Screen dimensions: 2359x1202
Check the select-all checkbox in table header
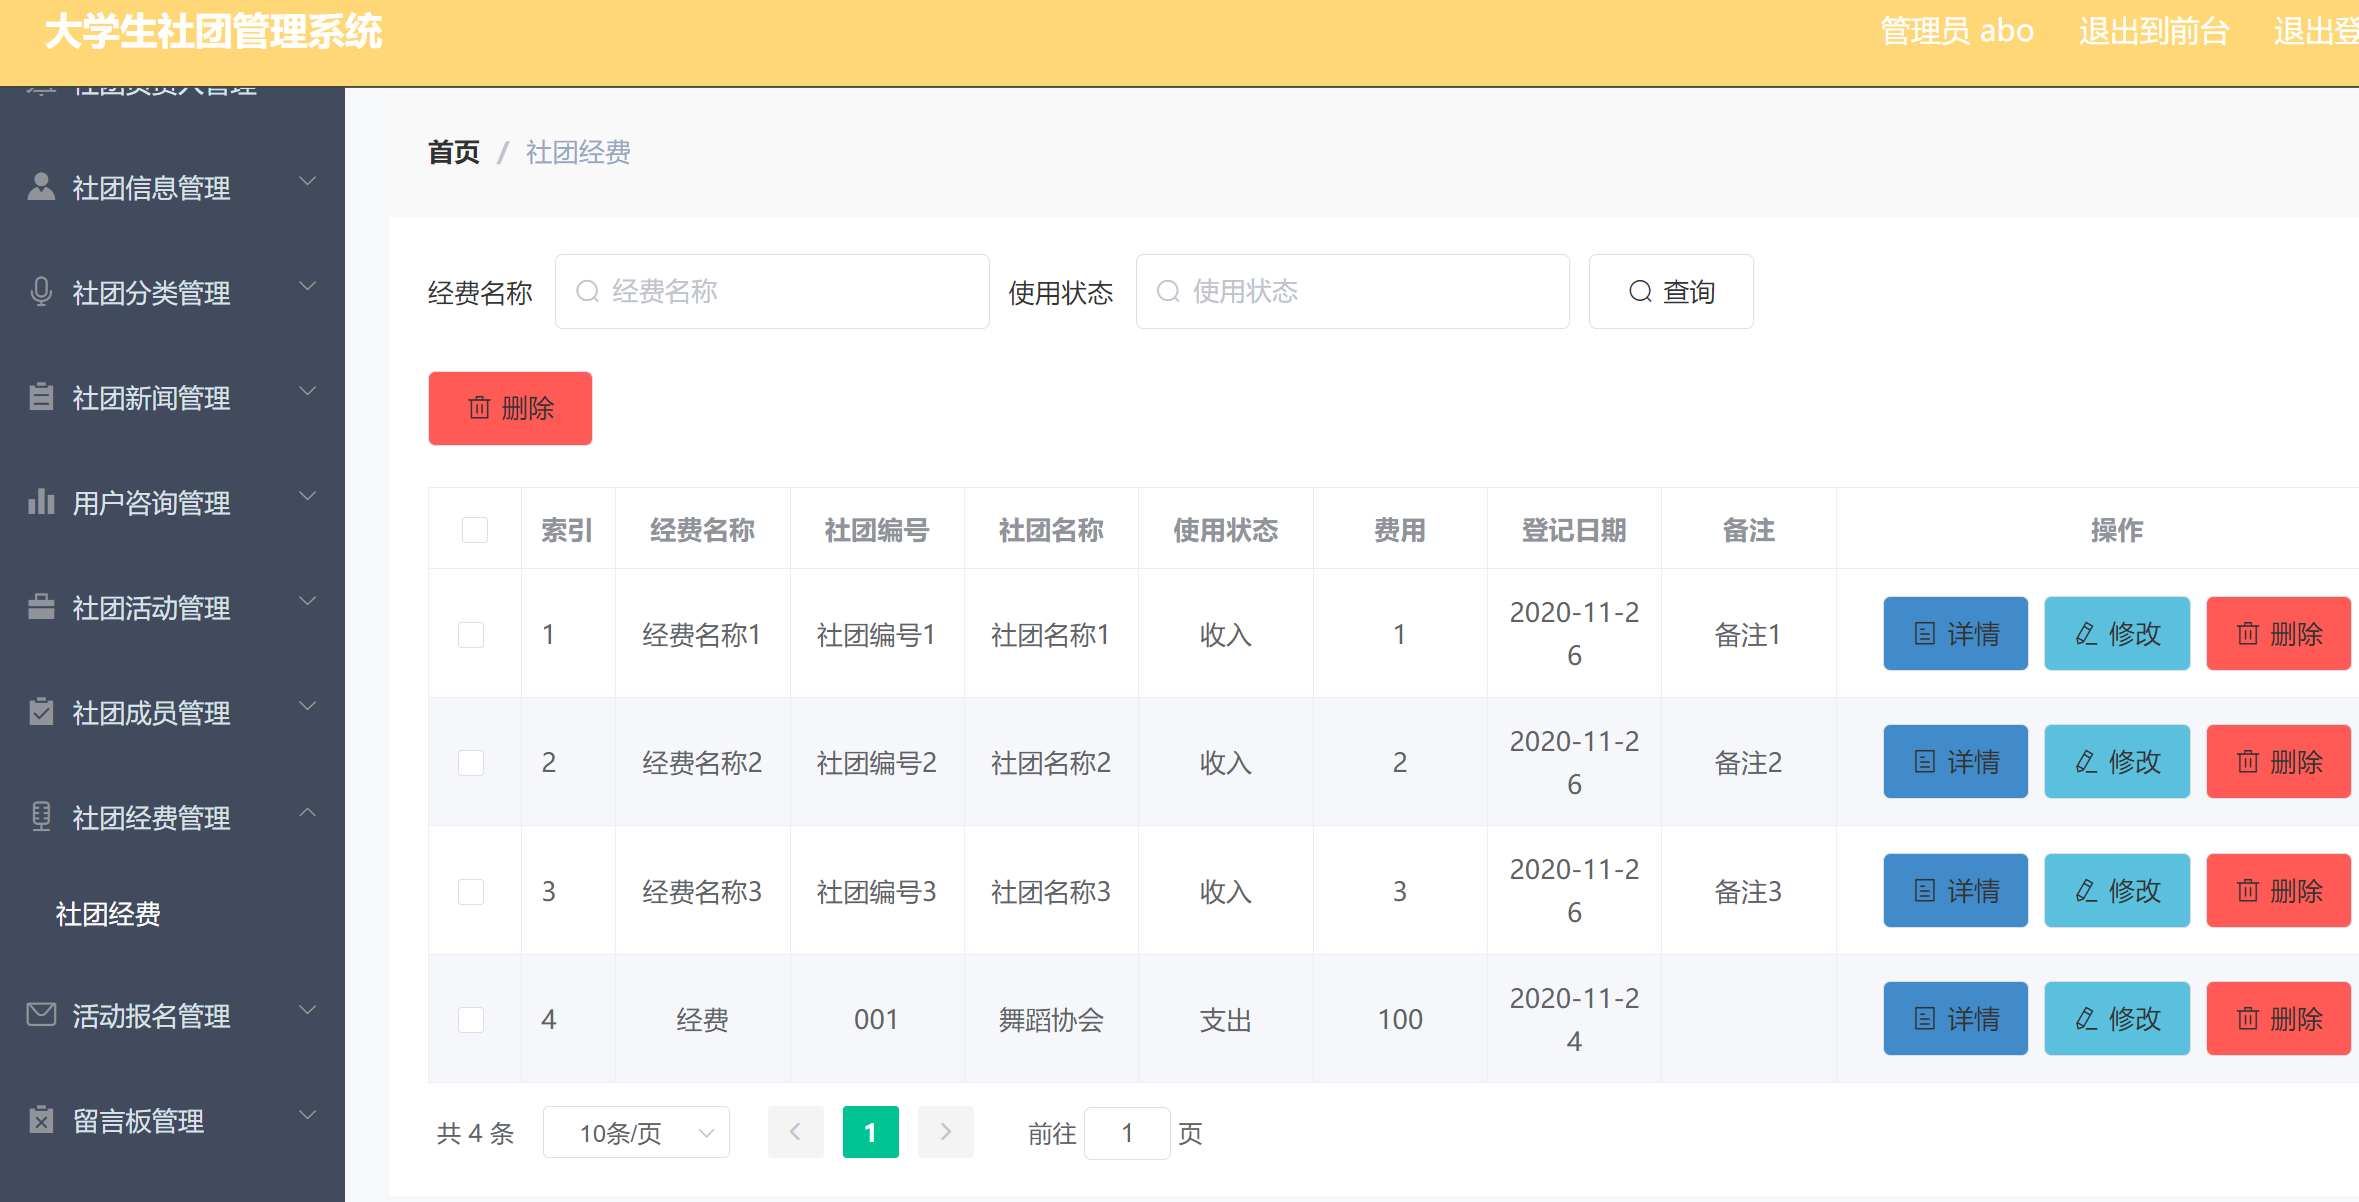click(x=474, y=530)
